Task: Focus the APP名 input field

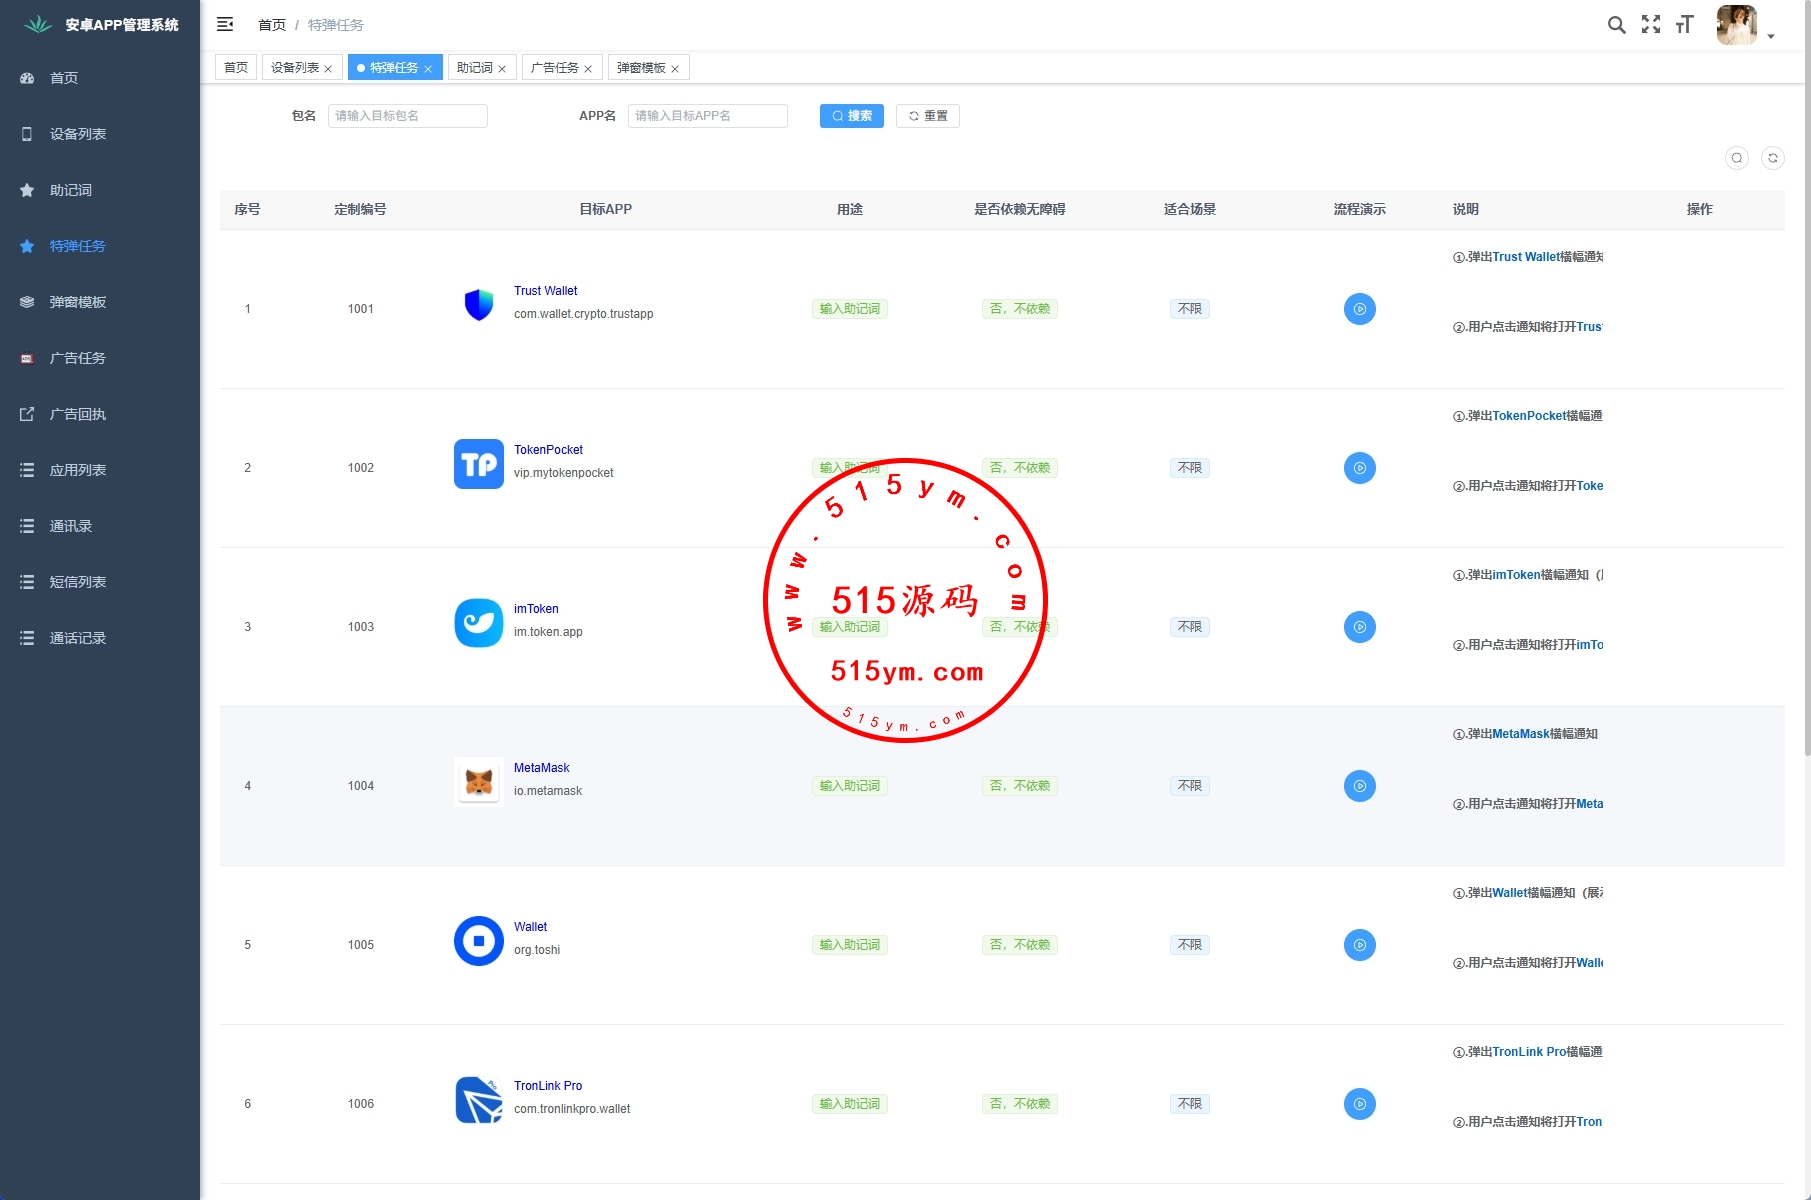Action: (x=708, y=116)
